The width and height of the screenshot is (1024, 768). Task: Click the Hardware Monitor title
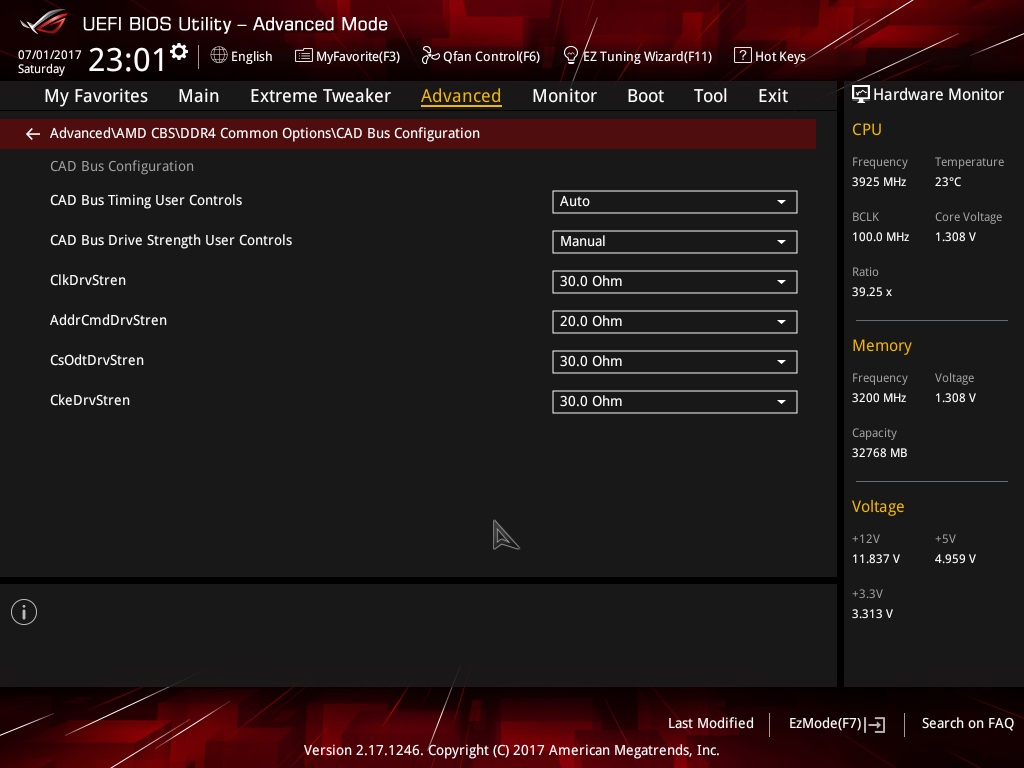pyautogui.click(x=938, y=95)
